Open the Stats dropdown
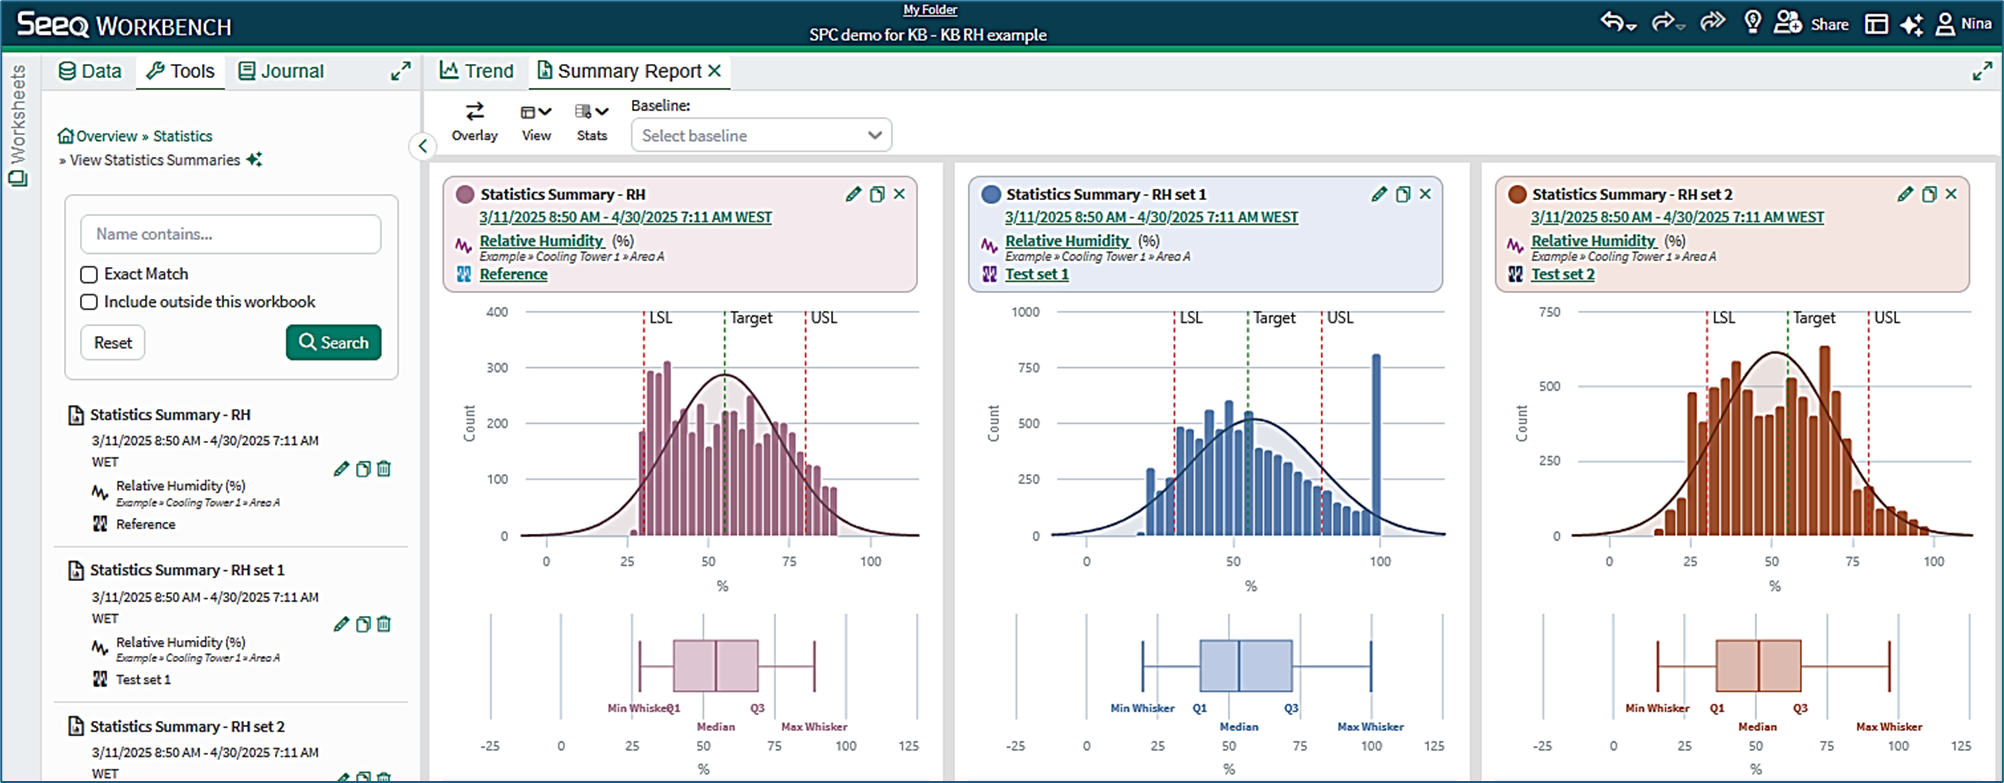This screenshot has width=2004, height=783. [592, 122]
